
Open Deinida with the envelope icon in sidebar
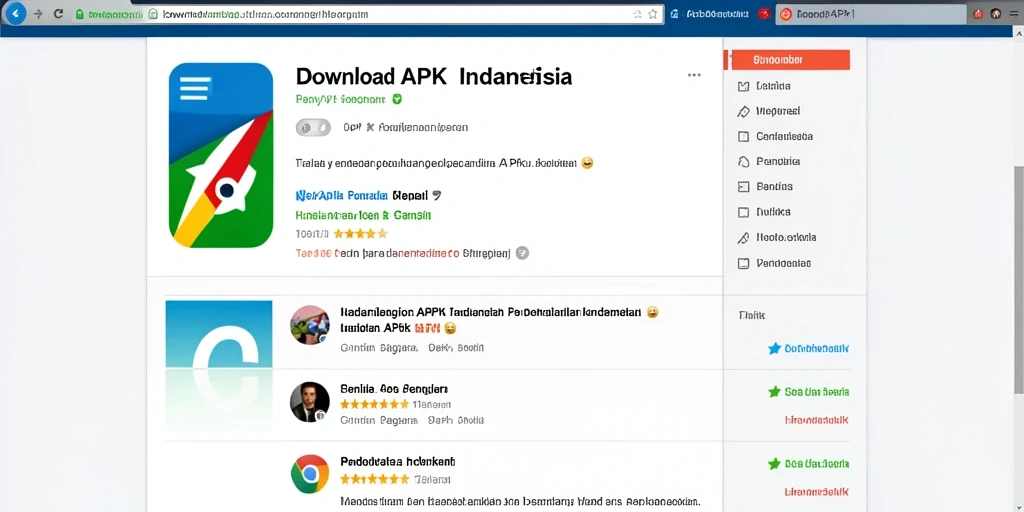click(x=764, y=86)
